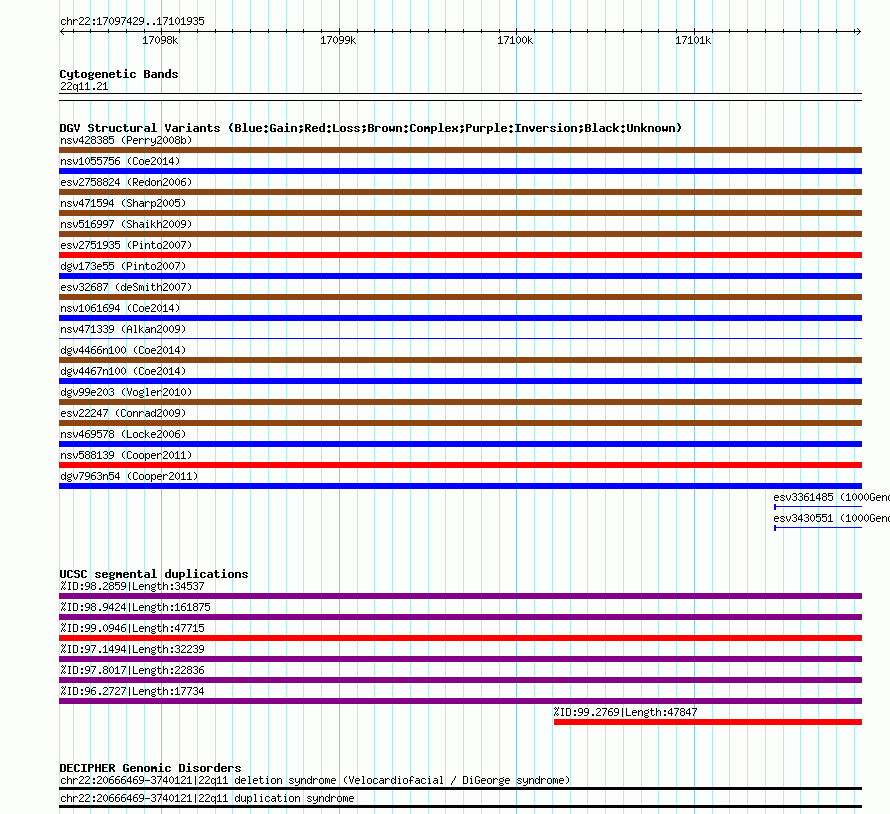This screenshot has width=890, height=814.
Task: Open the esv32687 (deSmith2007) variant label
Action: 126,287
